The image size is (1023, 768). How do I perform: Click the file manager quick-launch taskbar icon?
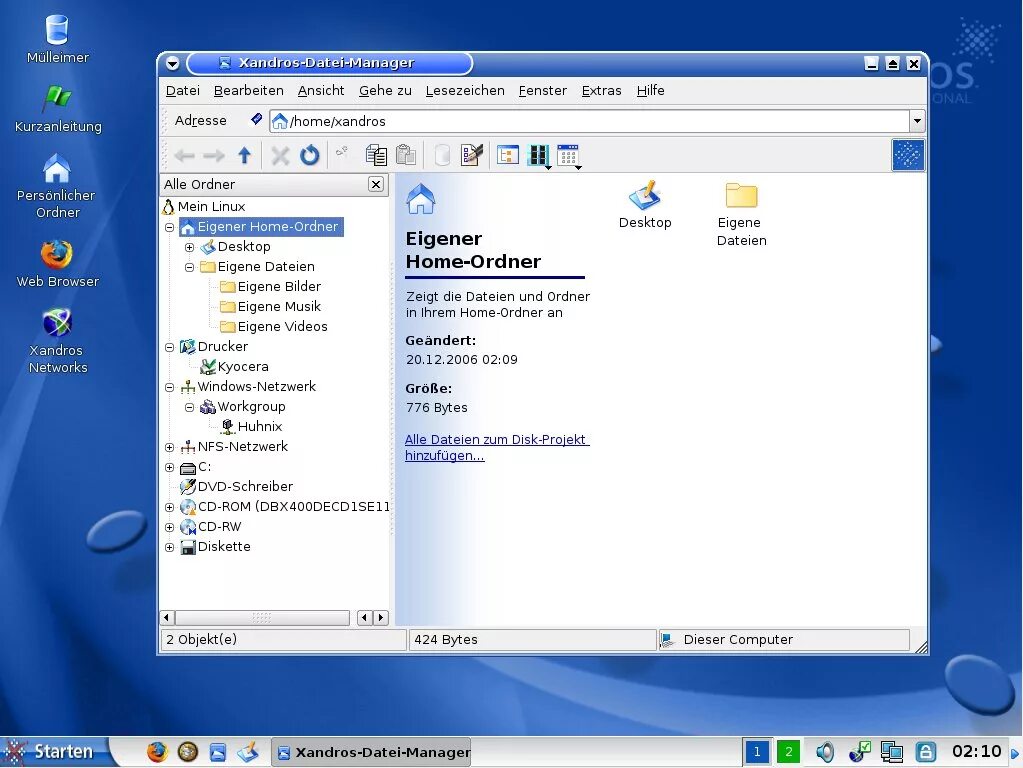pyautogui.click(x=218, y=752)
